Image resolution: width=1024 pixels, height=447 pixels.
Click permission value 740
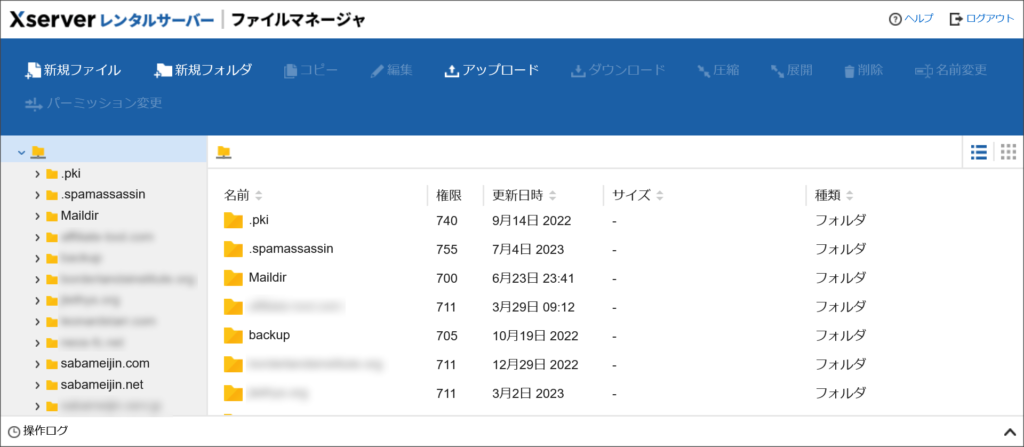click(447, 221)
